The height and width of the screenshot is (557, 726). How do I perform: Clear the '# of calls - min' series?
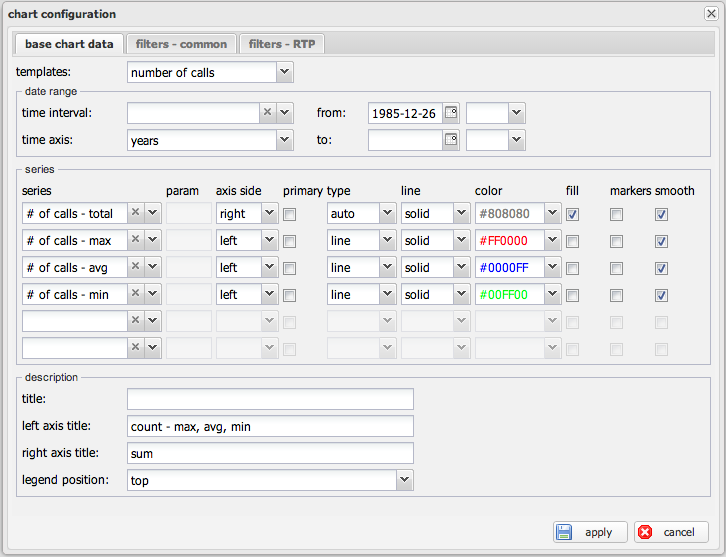click(135, 293)
